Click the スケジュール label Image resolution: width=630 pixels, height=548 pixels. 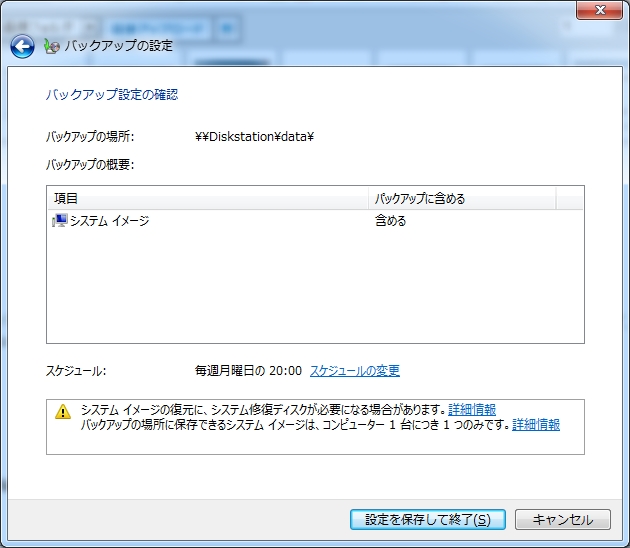click(x=76, y=370)
